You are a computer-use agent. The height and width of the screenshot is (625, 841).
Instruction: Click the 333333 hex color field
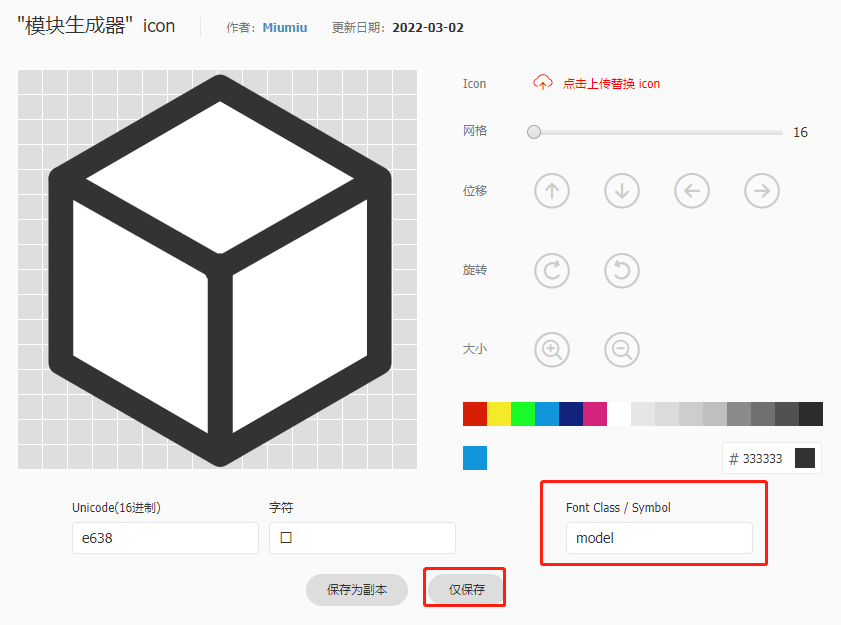point(766,458)
